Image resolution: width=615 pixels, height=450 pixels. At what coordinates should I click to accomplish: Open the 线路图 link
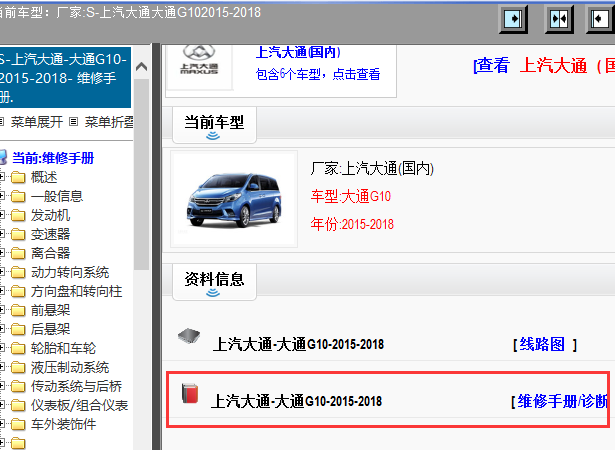click(x=542, y=344)
